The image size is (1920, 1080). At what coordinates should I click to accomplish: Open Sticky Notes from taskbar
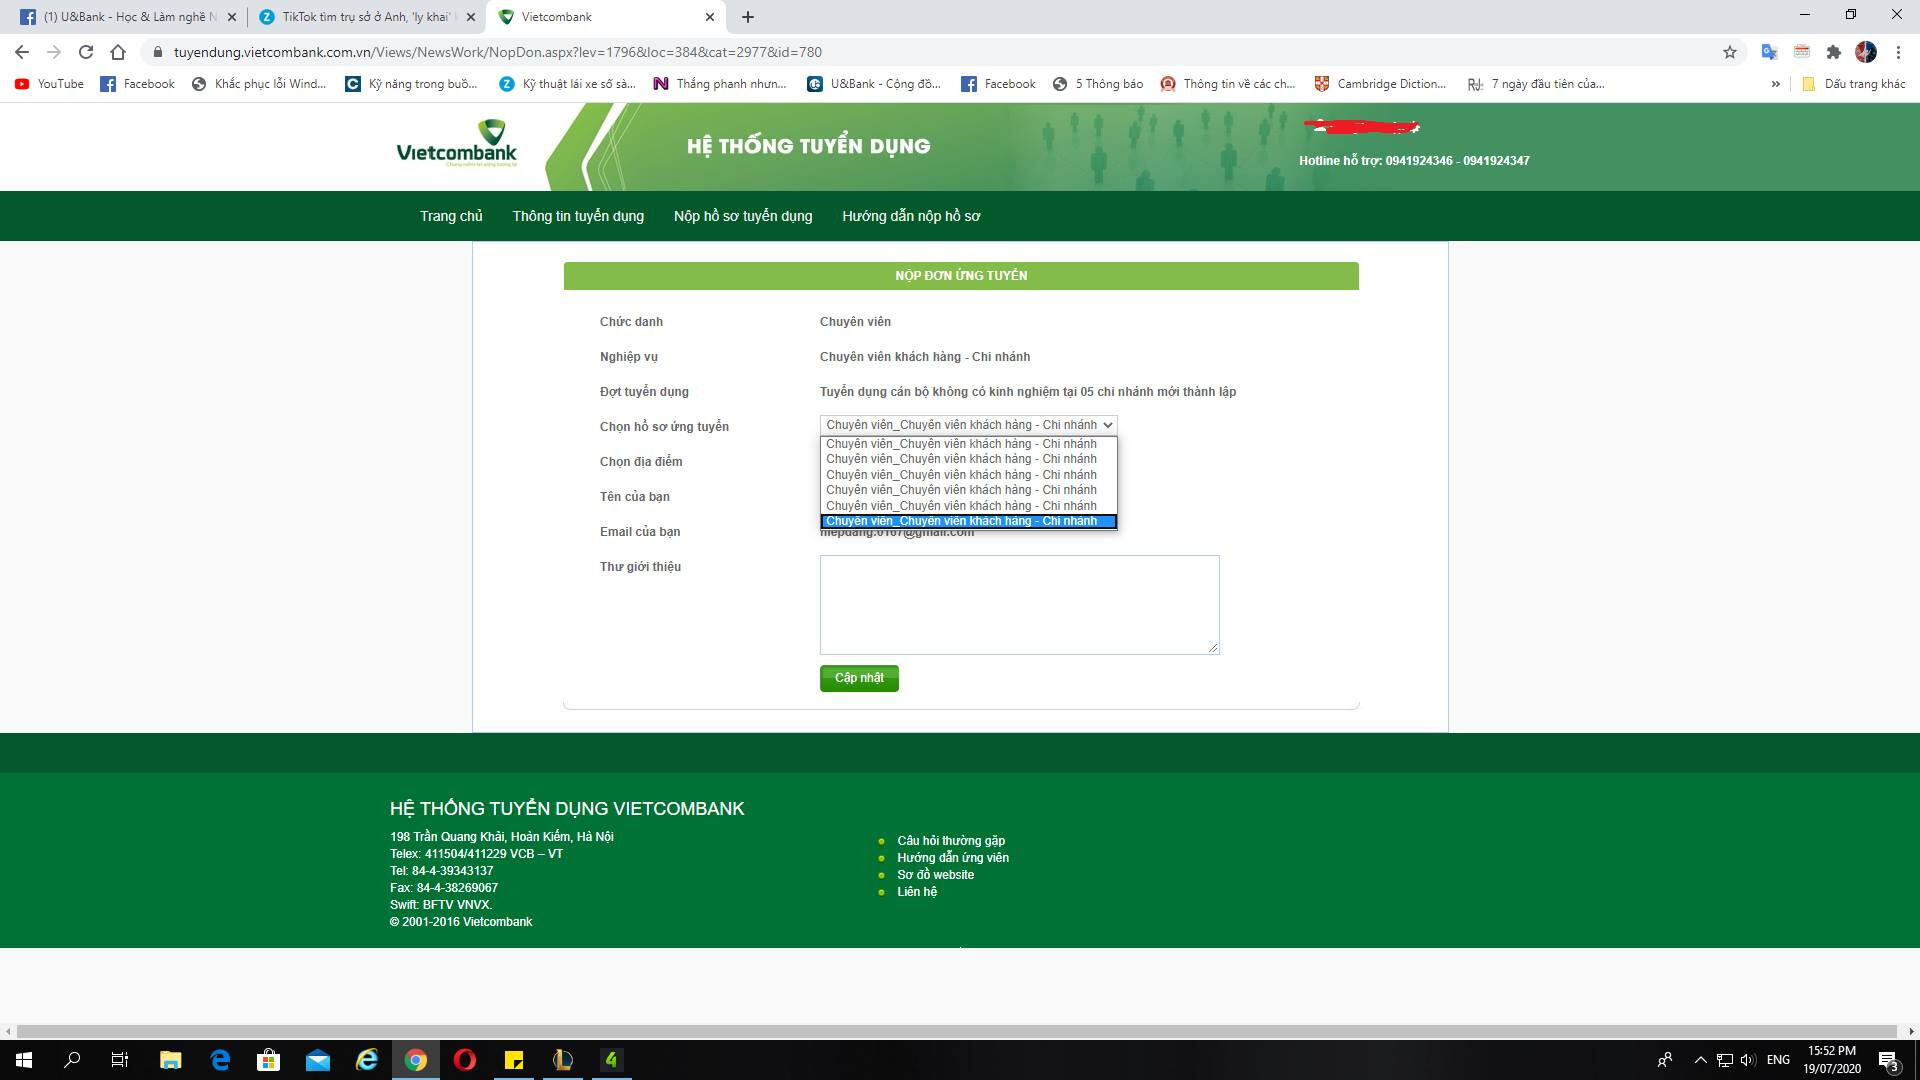click(514, 1060)
